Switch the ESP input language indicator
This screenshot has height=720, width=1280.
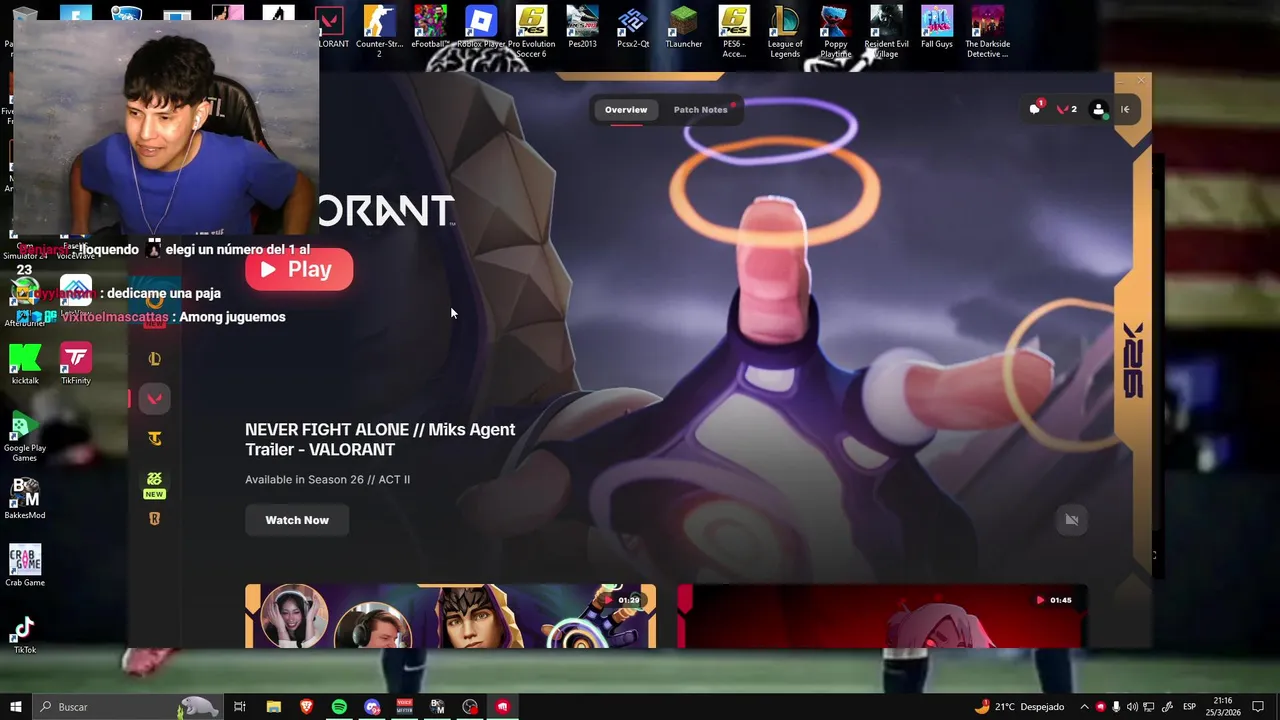(1190, 707)
